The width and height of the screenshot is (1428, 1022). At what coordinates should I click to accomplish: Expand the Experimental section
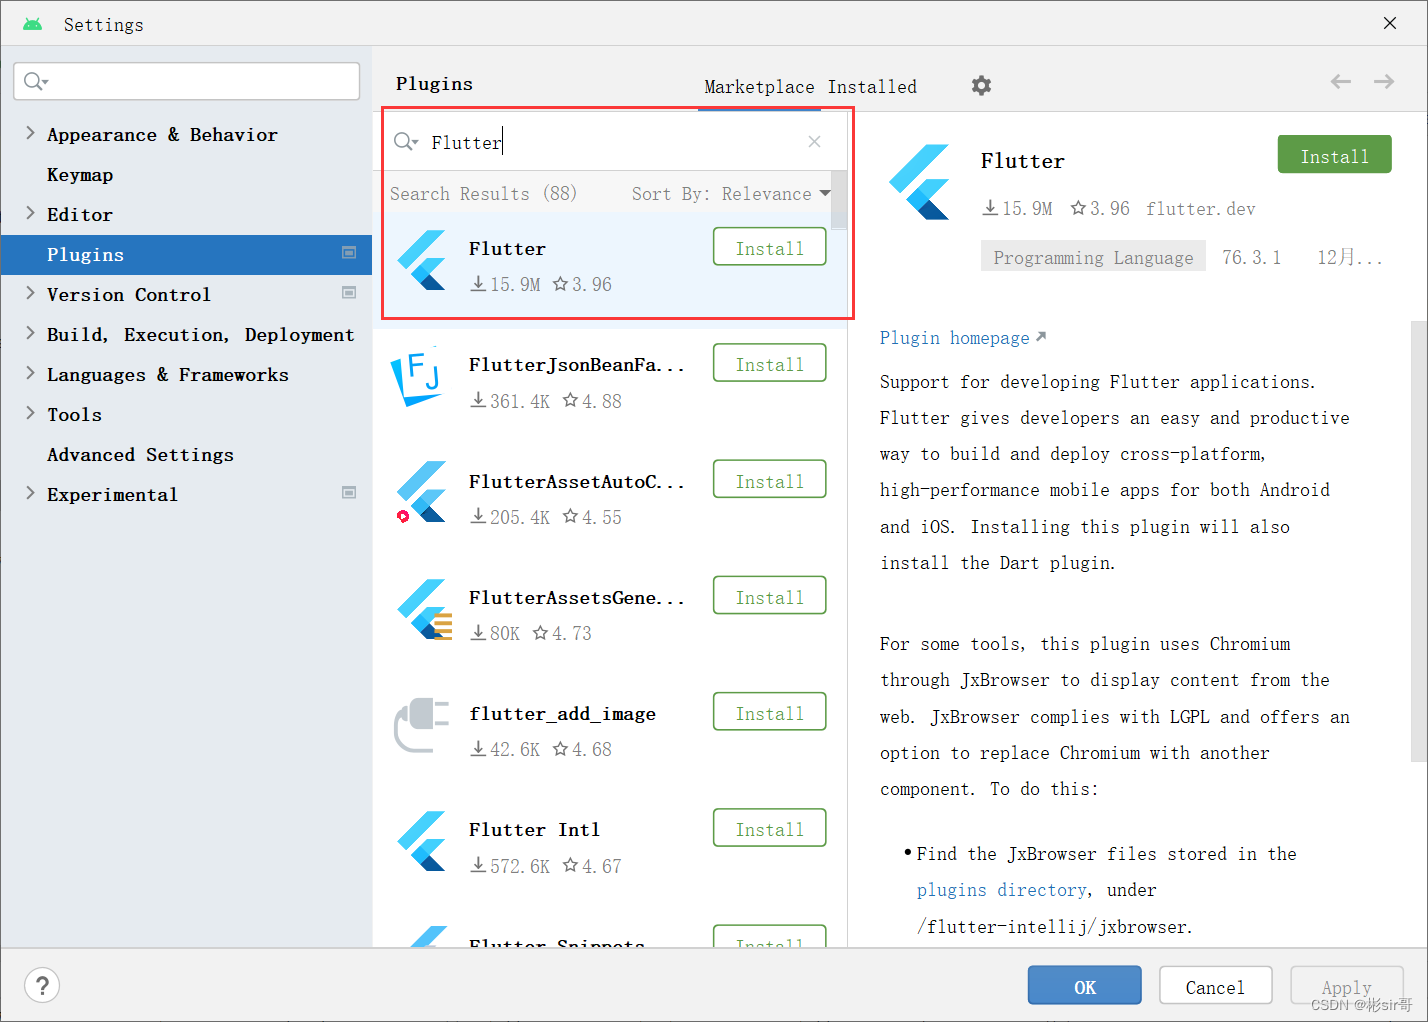point(30,493)
